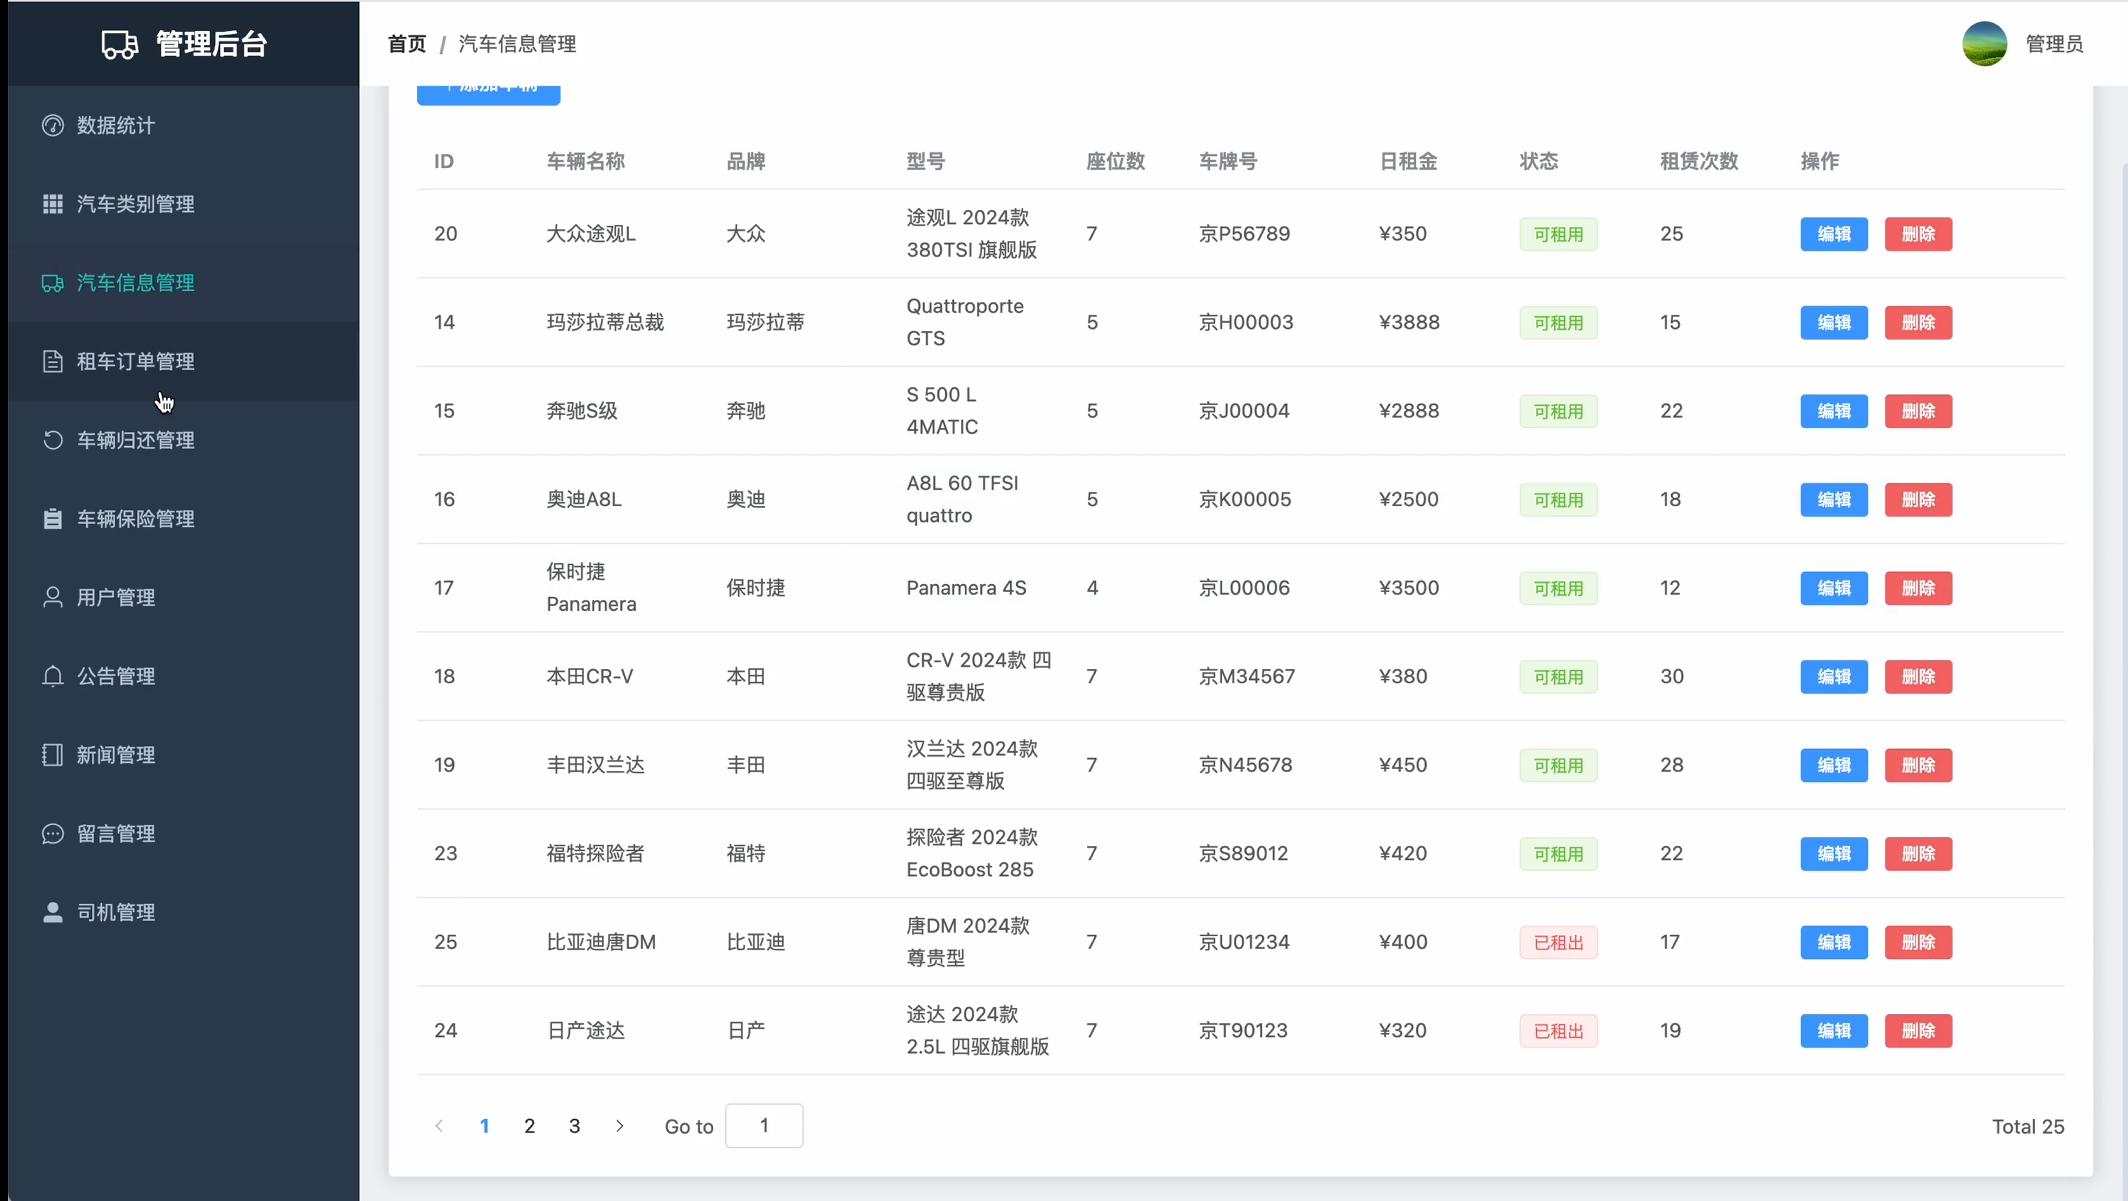Click the Go to page input field
The image size is (2128, 1201).
coord(763,1126)
